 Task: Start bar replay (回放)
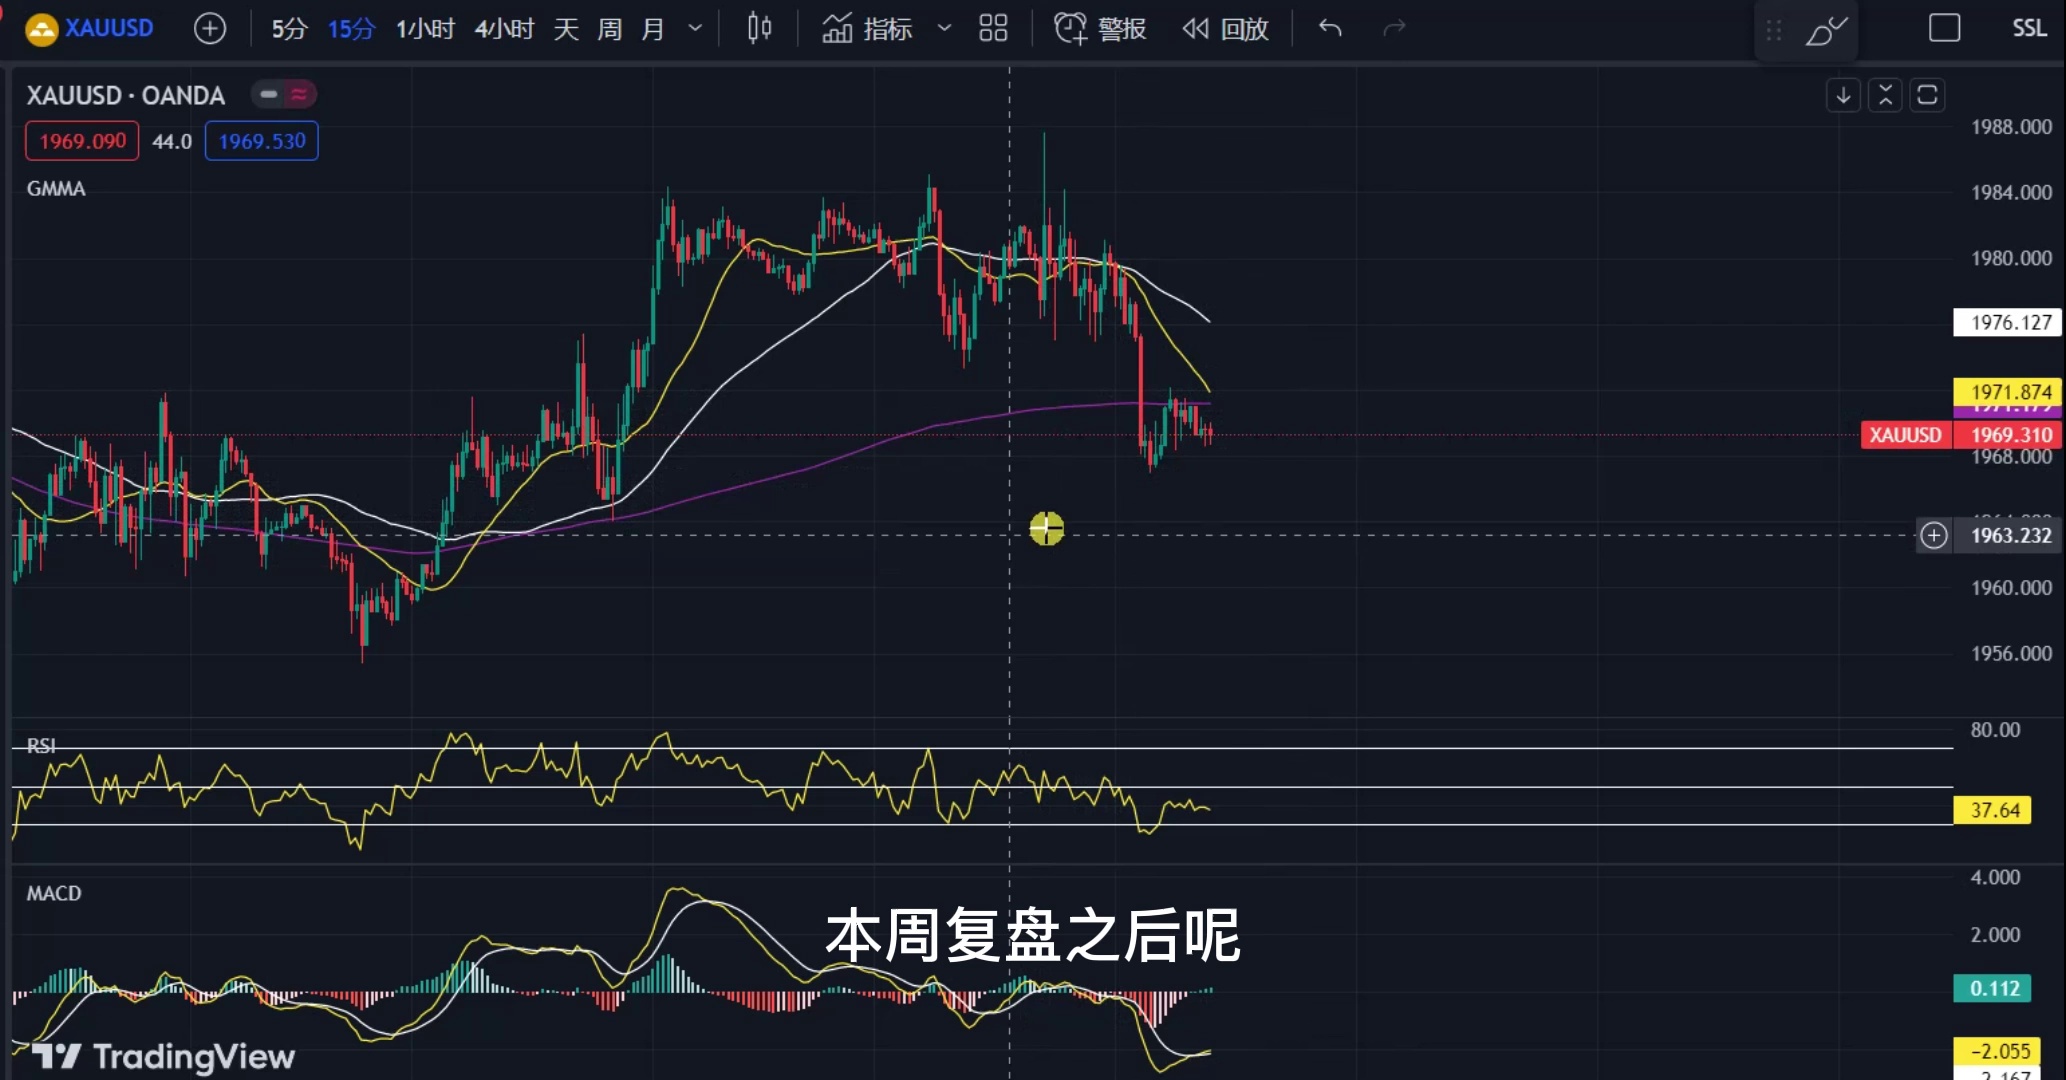[1225, 28]
